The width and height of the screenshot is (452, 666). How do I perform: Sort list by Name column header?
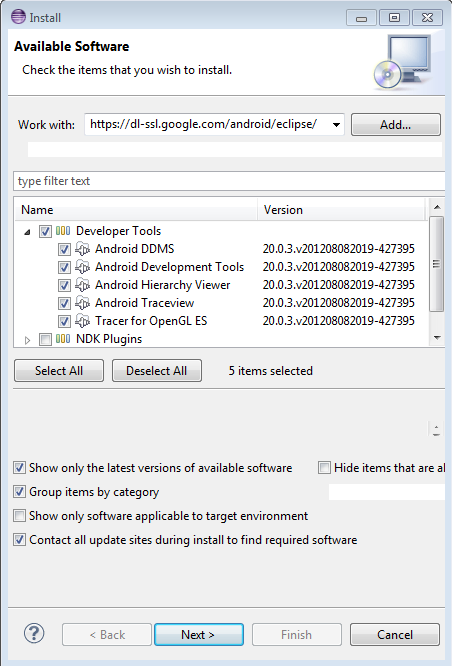coord(136,210)
